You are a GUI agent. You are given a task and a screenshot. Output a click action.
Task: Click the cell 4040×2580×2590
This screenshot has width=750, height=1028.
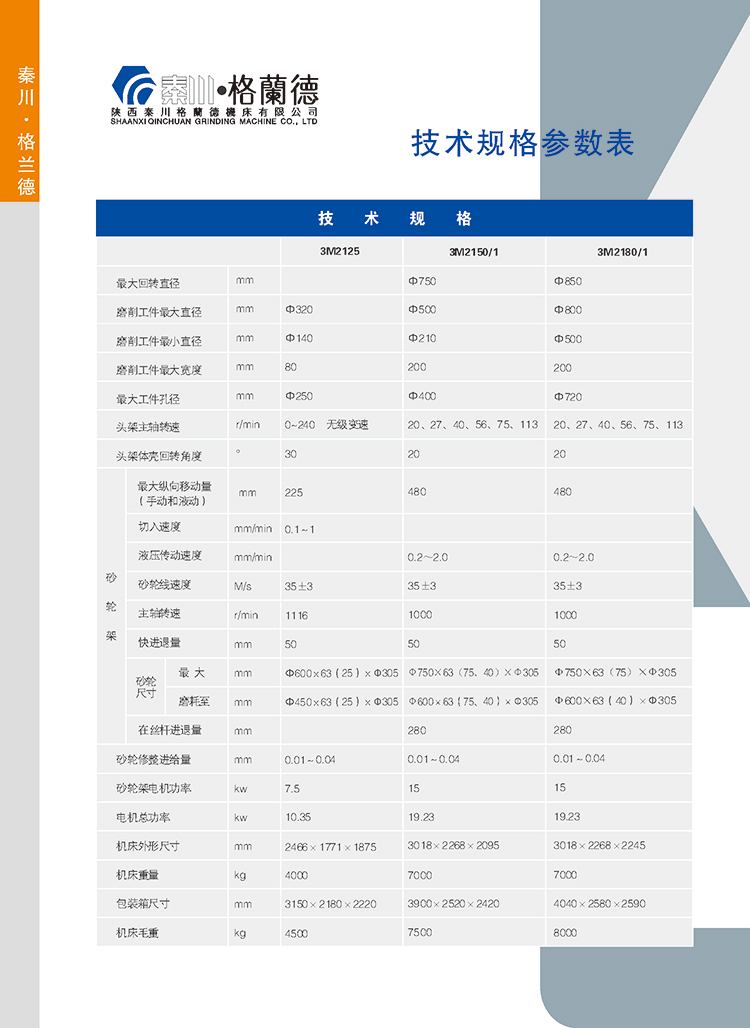(x=599, y=903)
